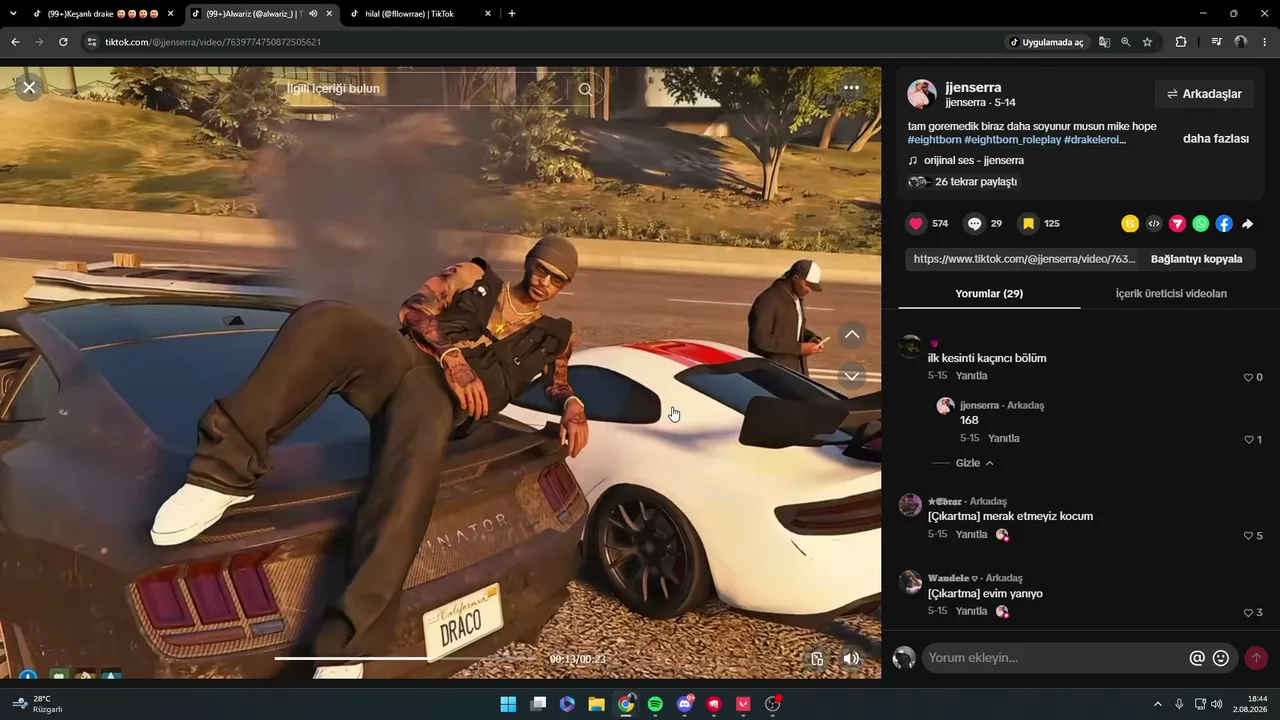Insert a mention with the @ icon
The height and width of the screenshot is (720, 1280).
pos(1197,658)
